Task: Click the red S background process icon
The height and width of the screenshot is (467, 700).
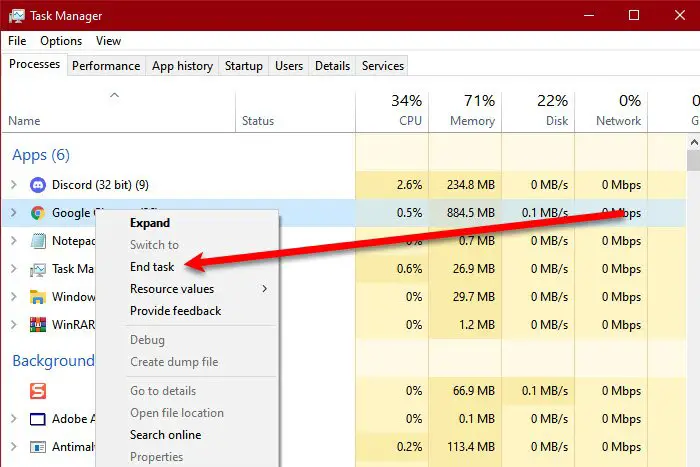Action: click(x=38, y=391)
